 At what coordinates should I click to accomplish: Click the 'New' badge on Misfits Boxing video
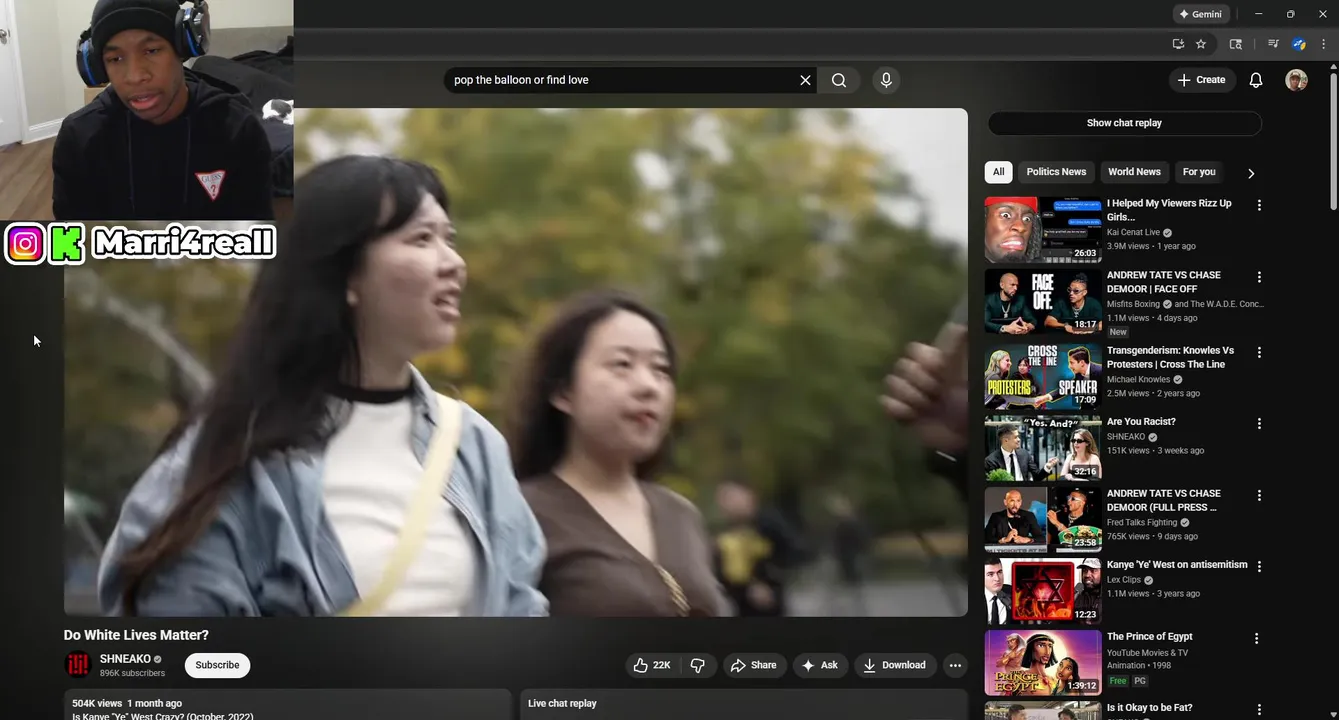tap(1118, 332)
